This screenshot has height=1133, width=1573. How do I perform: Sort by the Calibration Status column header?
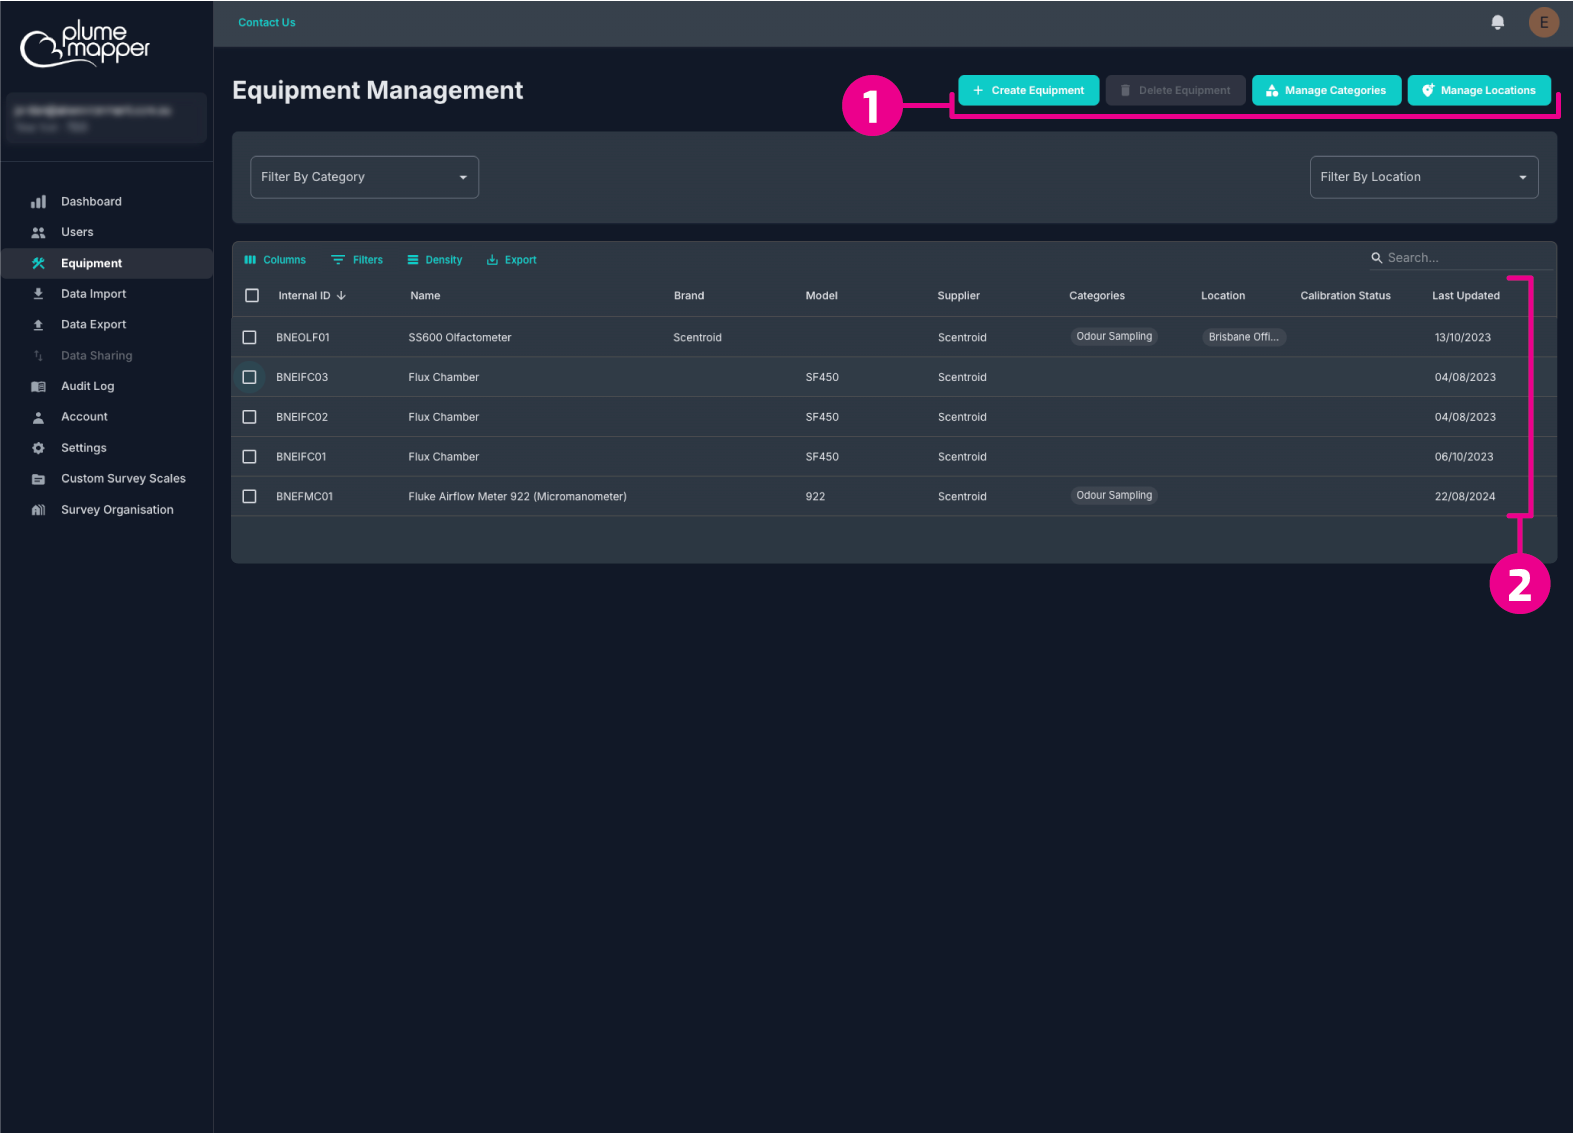click(x=1345, y=296)
